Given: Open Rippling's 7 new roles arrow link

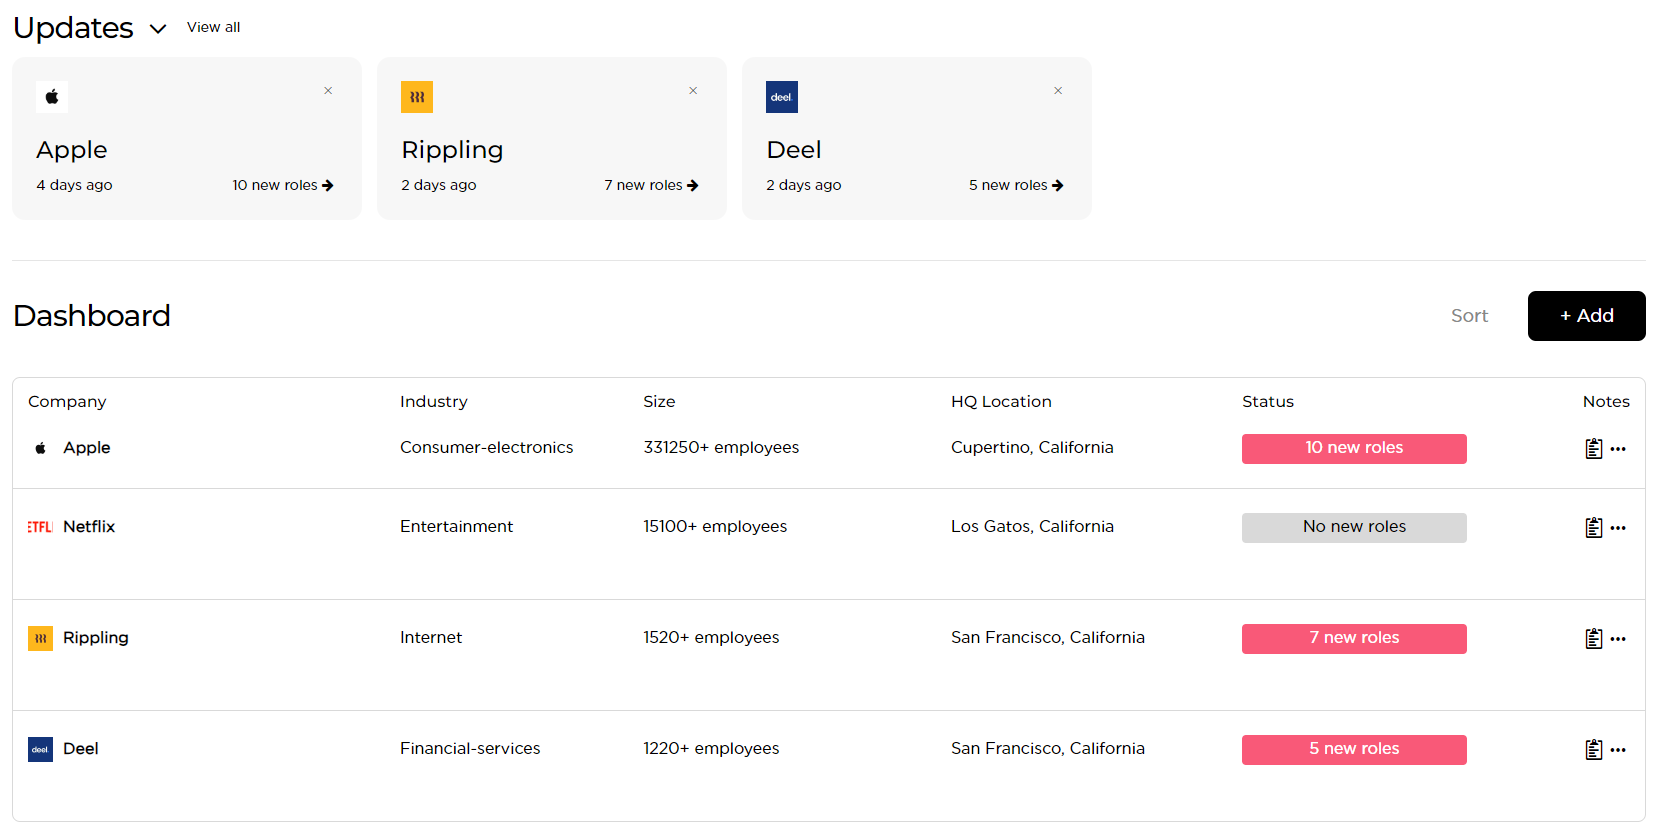Looking at the screenshot, I should pos(651,185).
